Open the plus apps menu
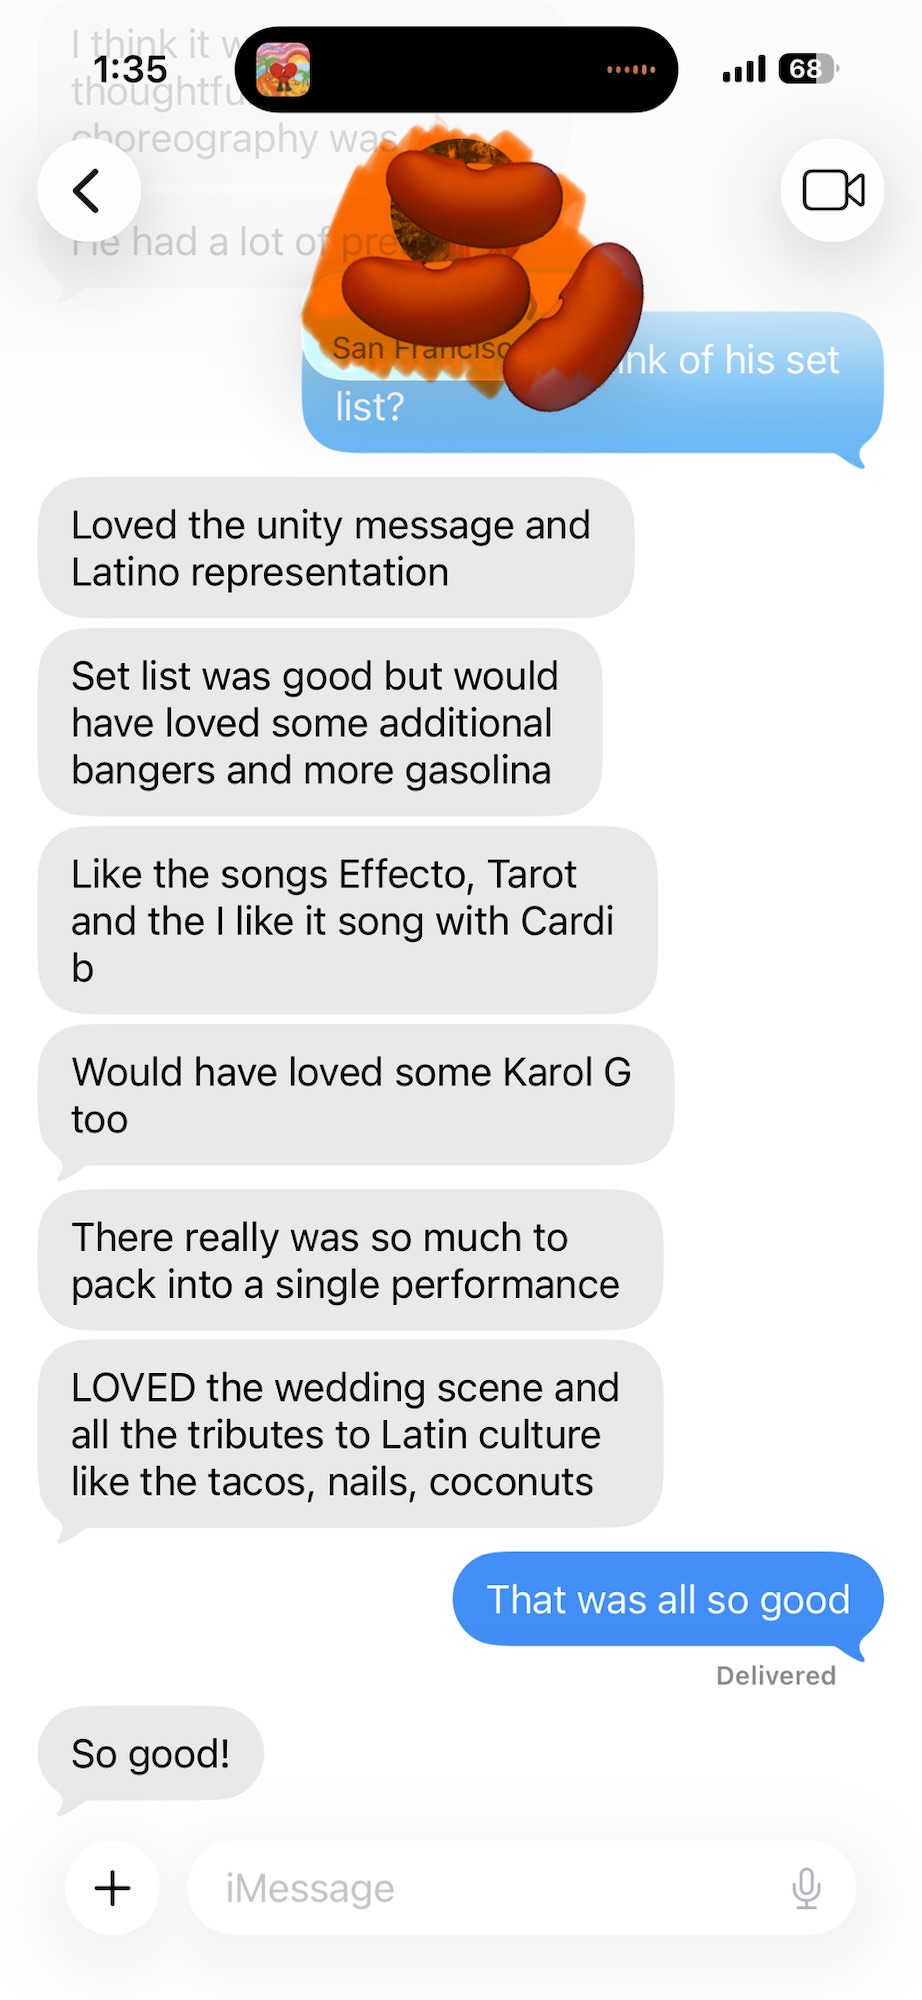Screen dimensions: 922x2000 (x=112, y=1888)
